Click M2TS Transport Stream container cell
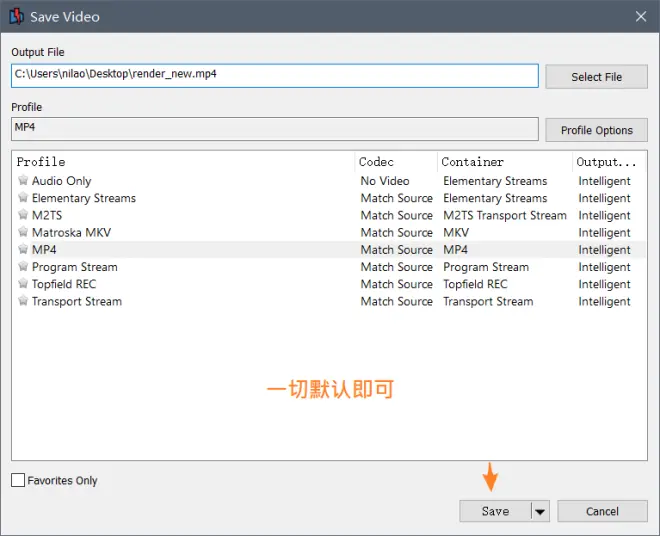Image resolution: width=660 pixels, height=536 pixels. click(505, 215)
